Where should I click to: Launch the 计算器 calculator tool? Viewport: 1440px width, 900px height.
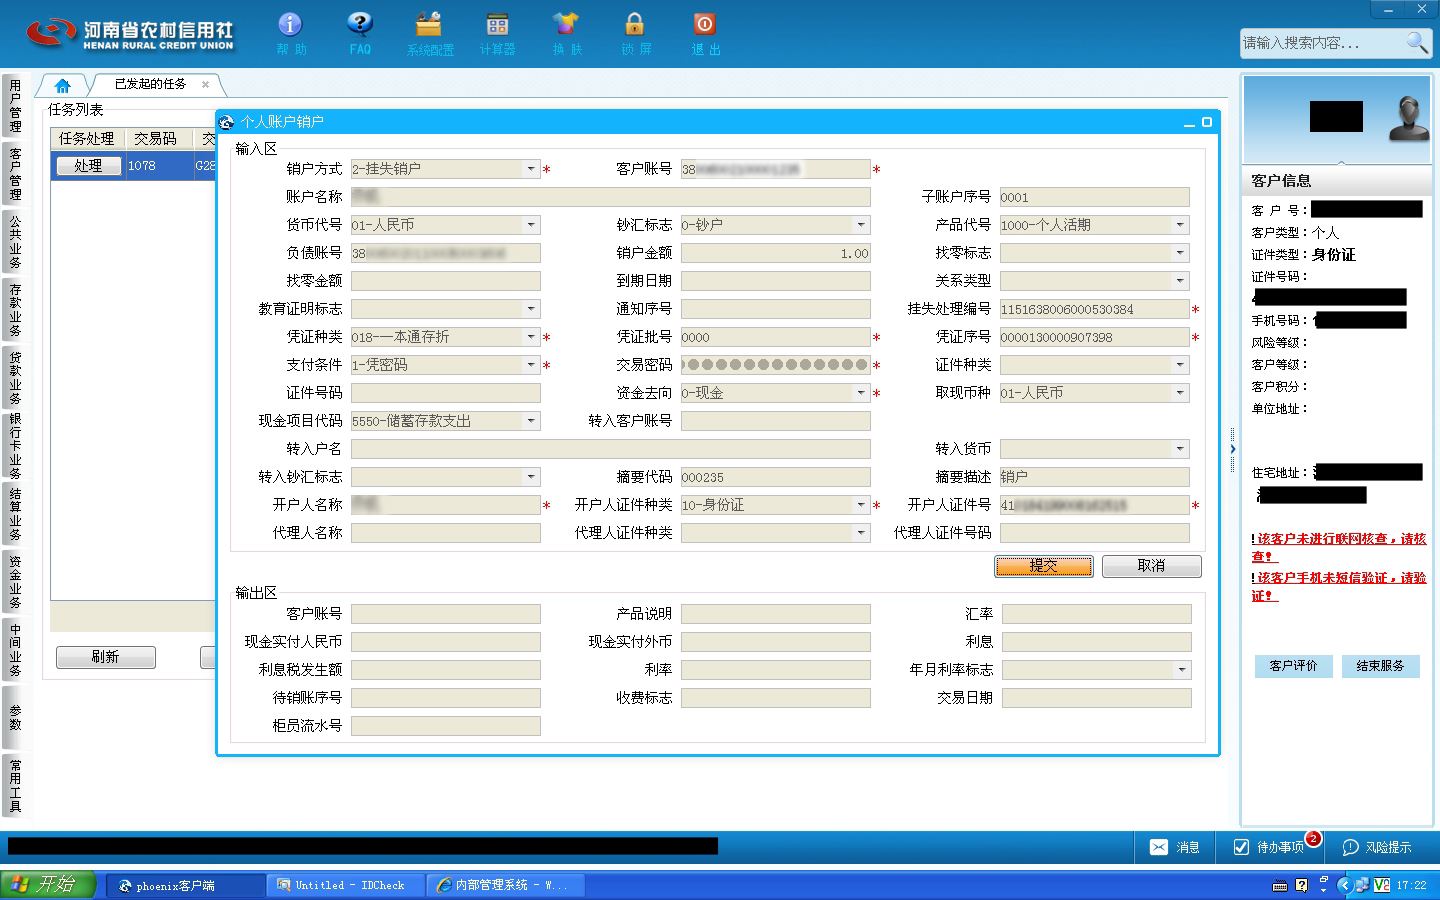coord(497,33)
